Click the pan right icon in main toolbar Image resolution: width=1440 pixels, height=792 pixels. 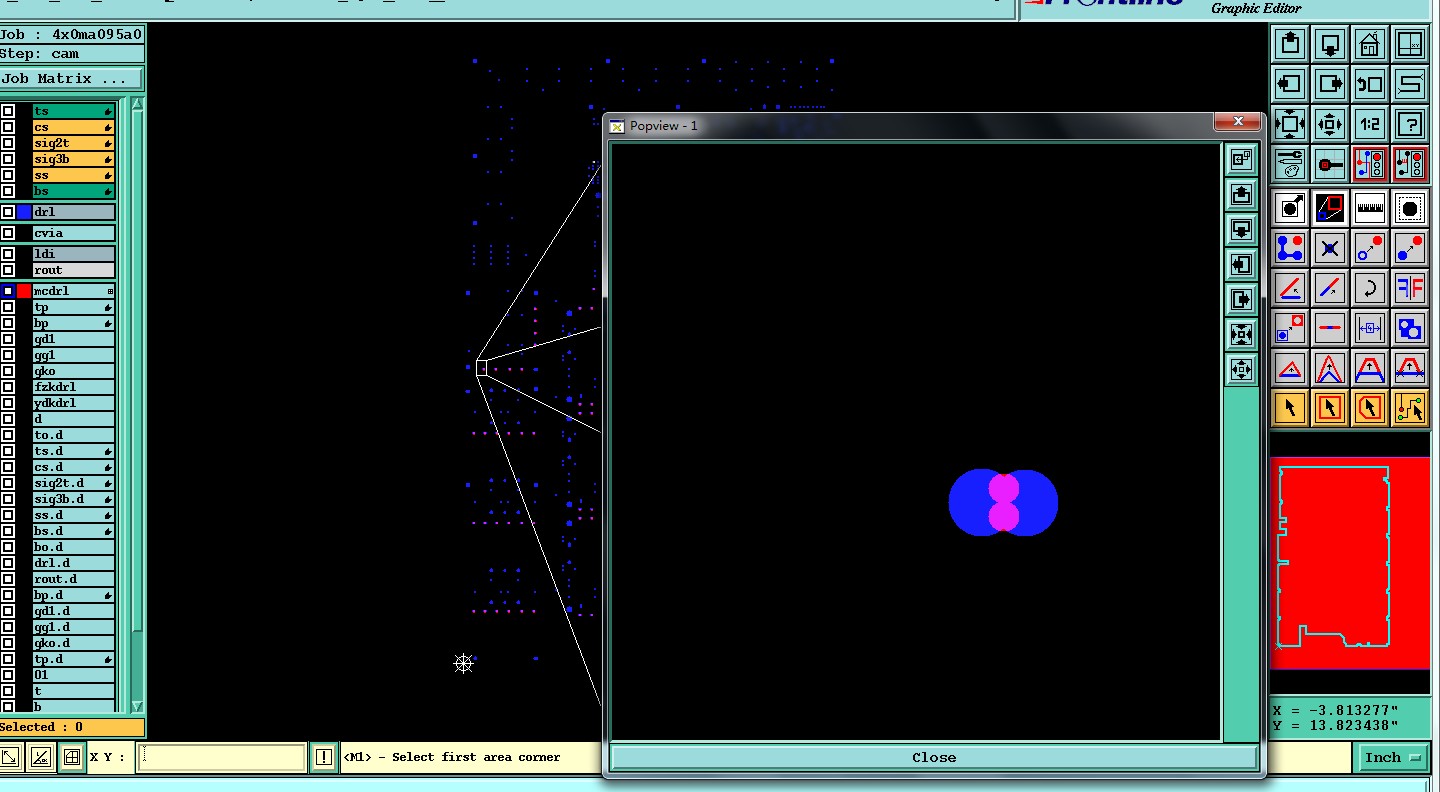[x=1330, y=84]
